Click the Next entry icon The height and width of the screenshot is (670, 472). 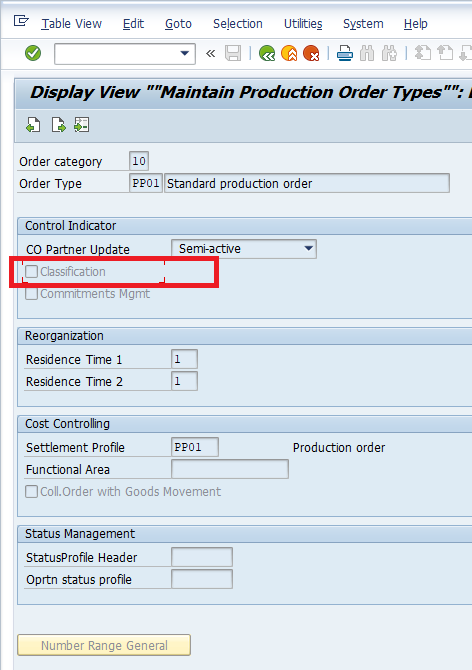[58, 125]
